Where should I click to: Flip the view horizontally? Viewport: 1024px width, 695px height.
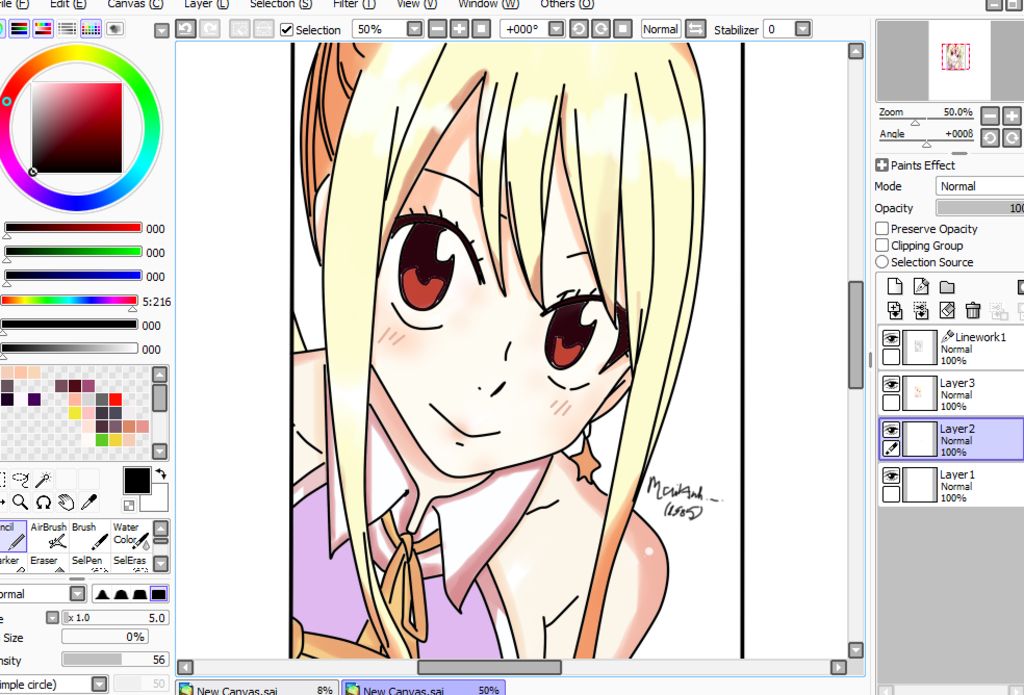[696, 29]
